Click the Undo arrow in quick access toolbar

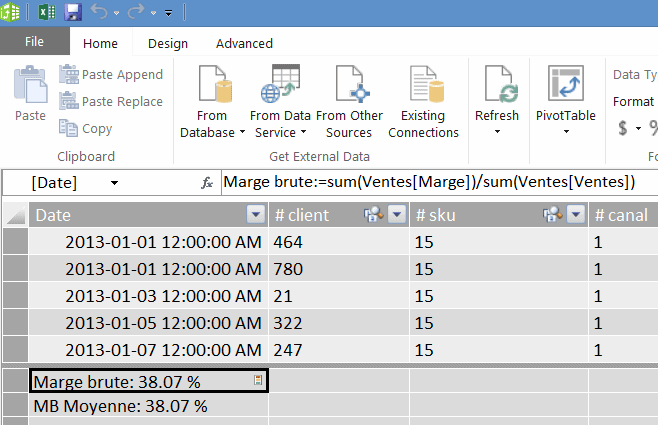tap(98, 13)
